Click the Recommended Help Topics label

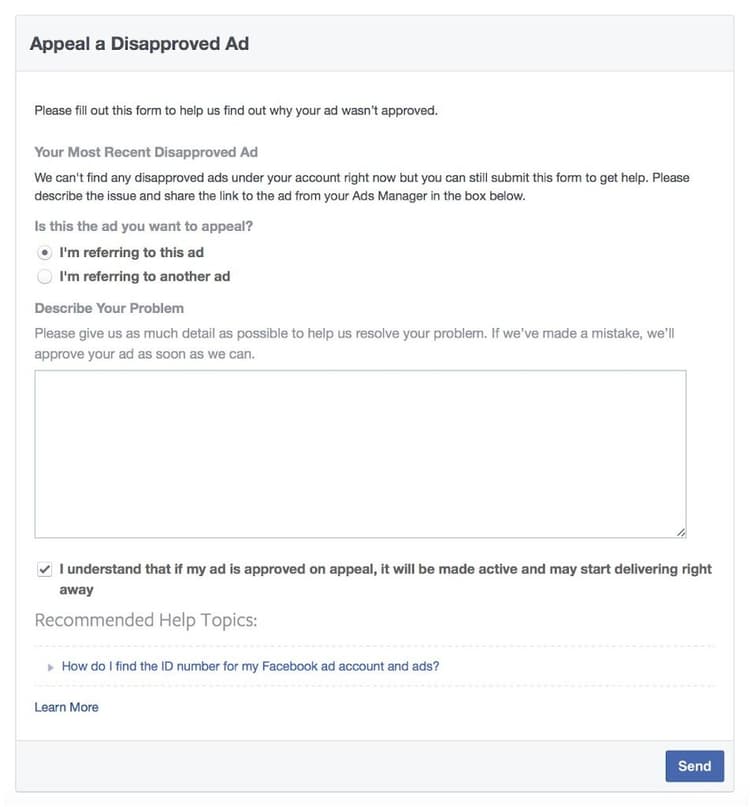(139, 620)
